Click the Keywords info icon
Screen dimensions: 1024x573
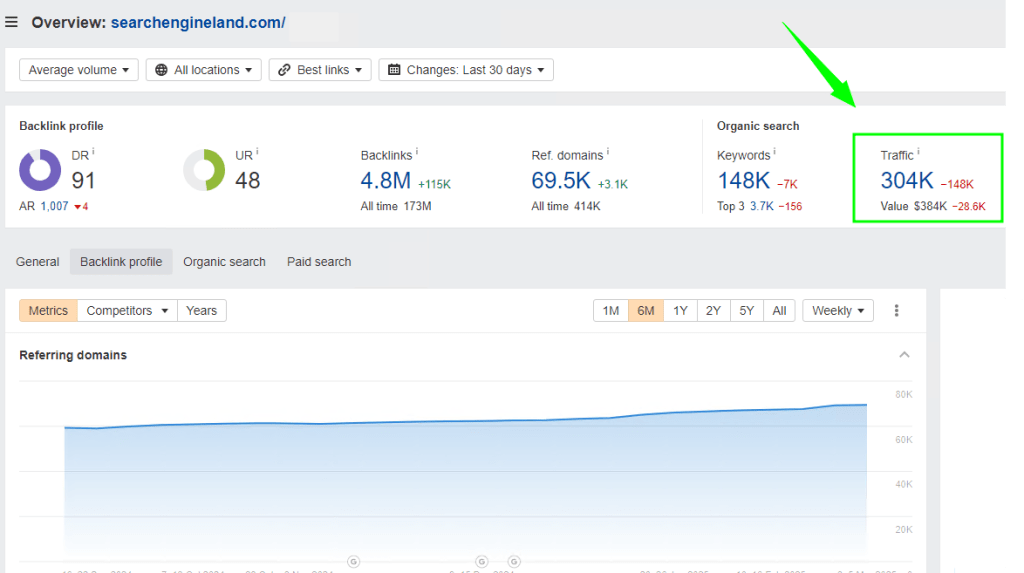[x=775, y=152]
